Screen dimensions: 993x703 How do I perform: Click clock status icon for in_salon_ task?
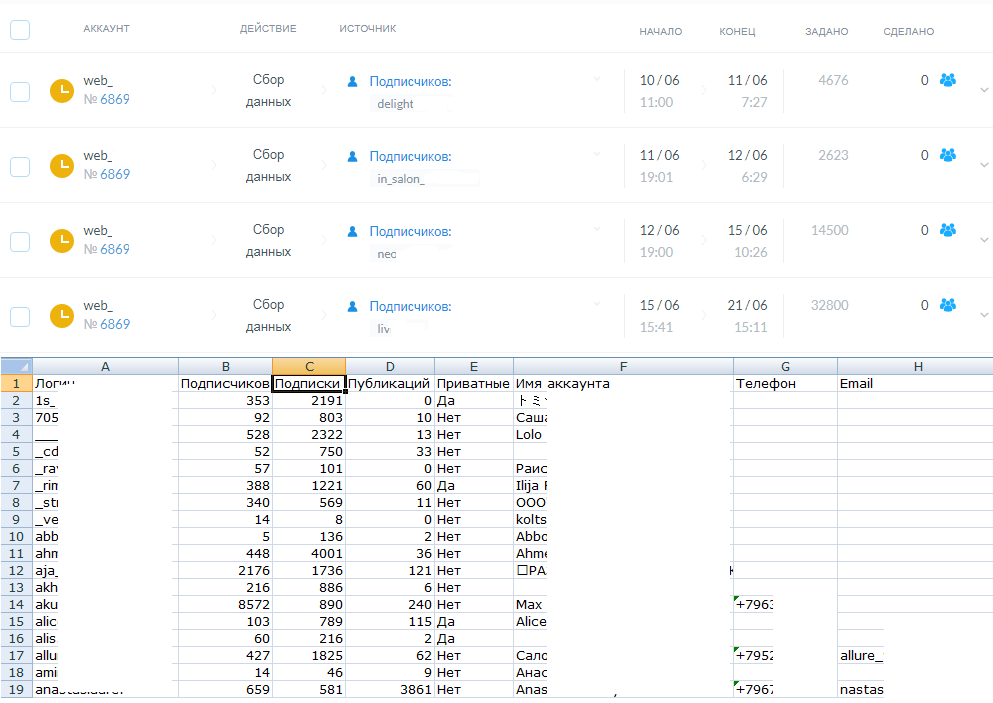tap(62, 166)
